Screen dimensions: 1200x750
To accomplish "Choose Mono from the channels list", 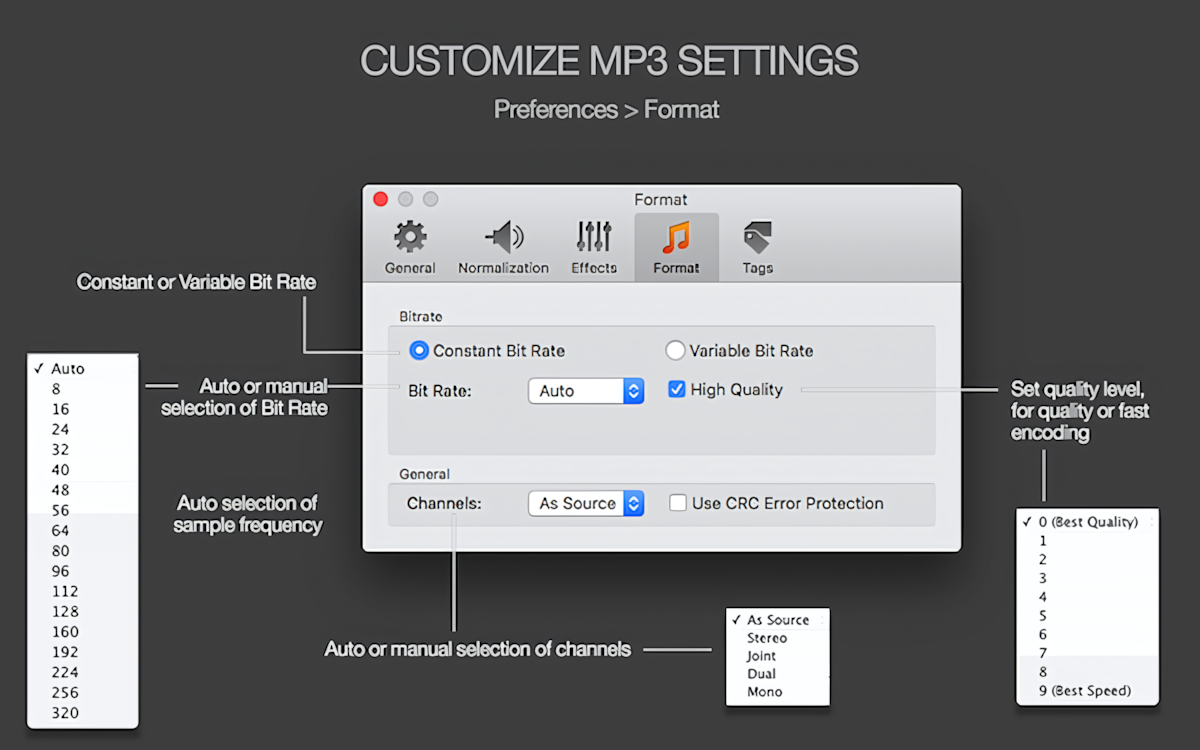I will [765, 691].
